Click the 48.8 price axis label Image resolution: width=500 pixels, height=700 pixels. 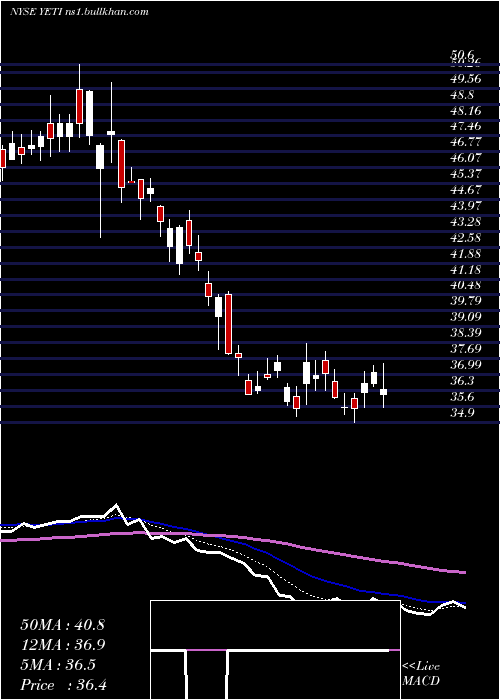click(463, 94)
